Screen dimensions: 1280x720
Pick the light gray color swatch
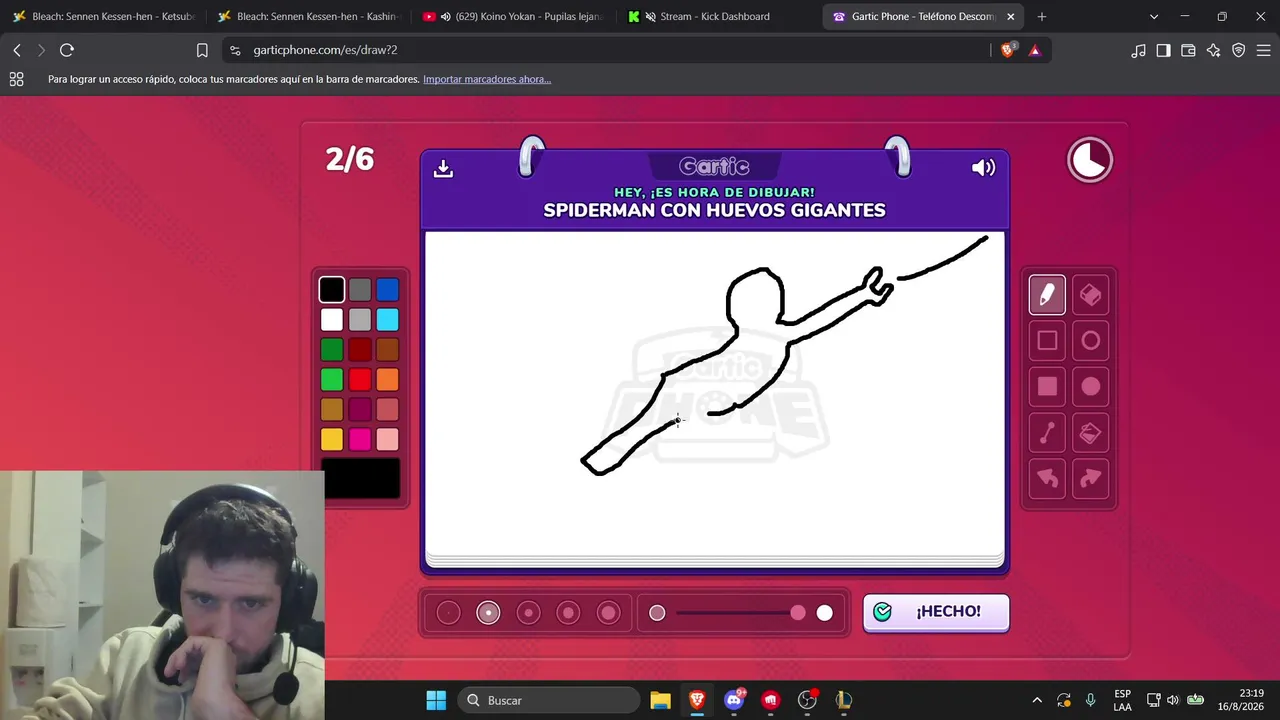click(360, 320)
